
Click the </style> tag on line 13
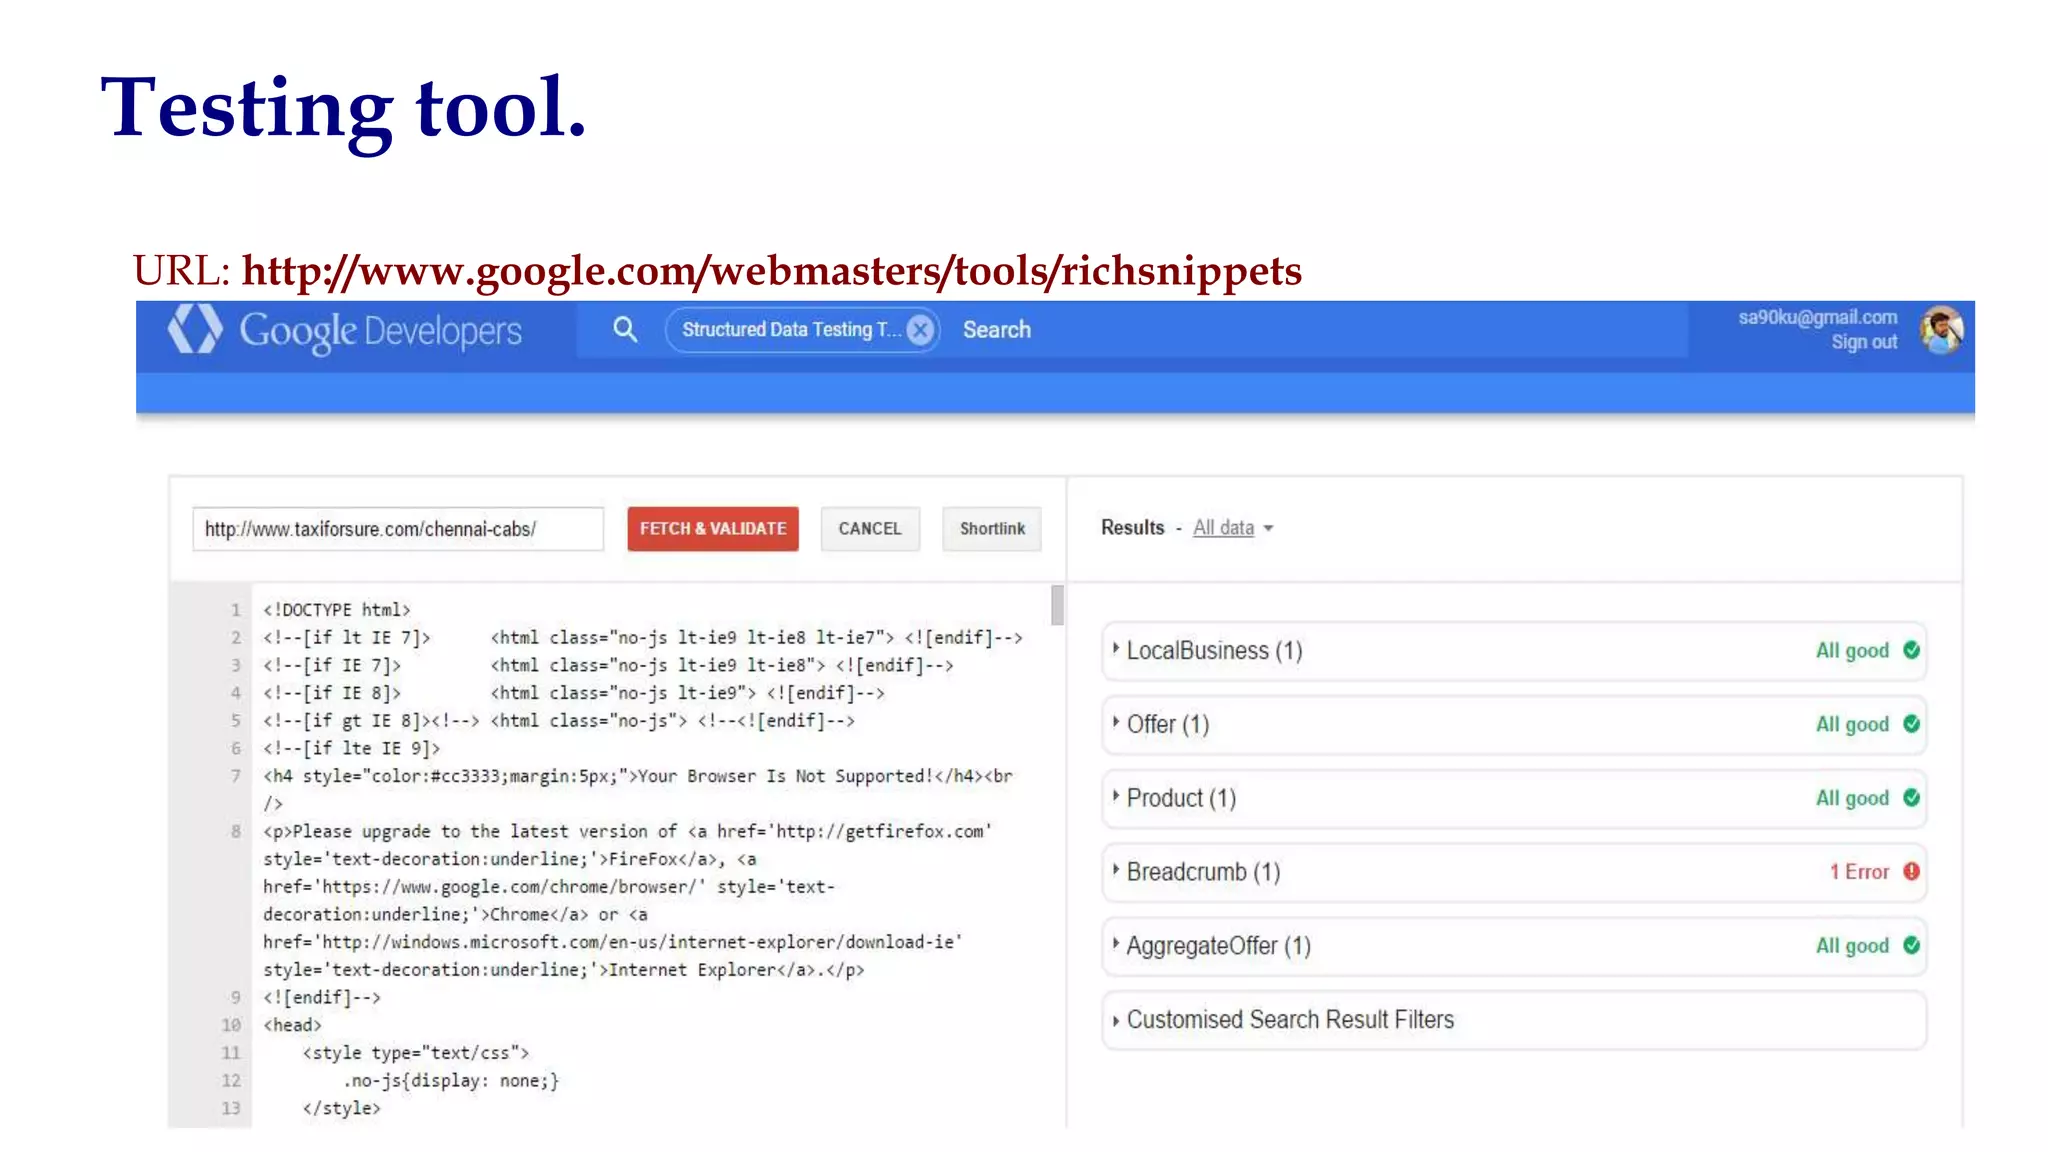(x=342, y=1109)
